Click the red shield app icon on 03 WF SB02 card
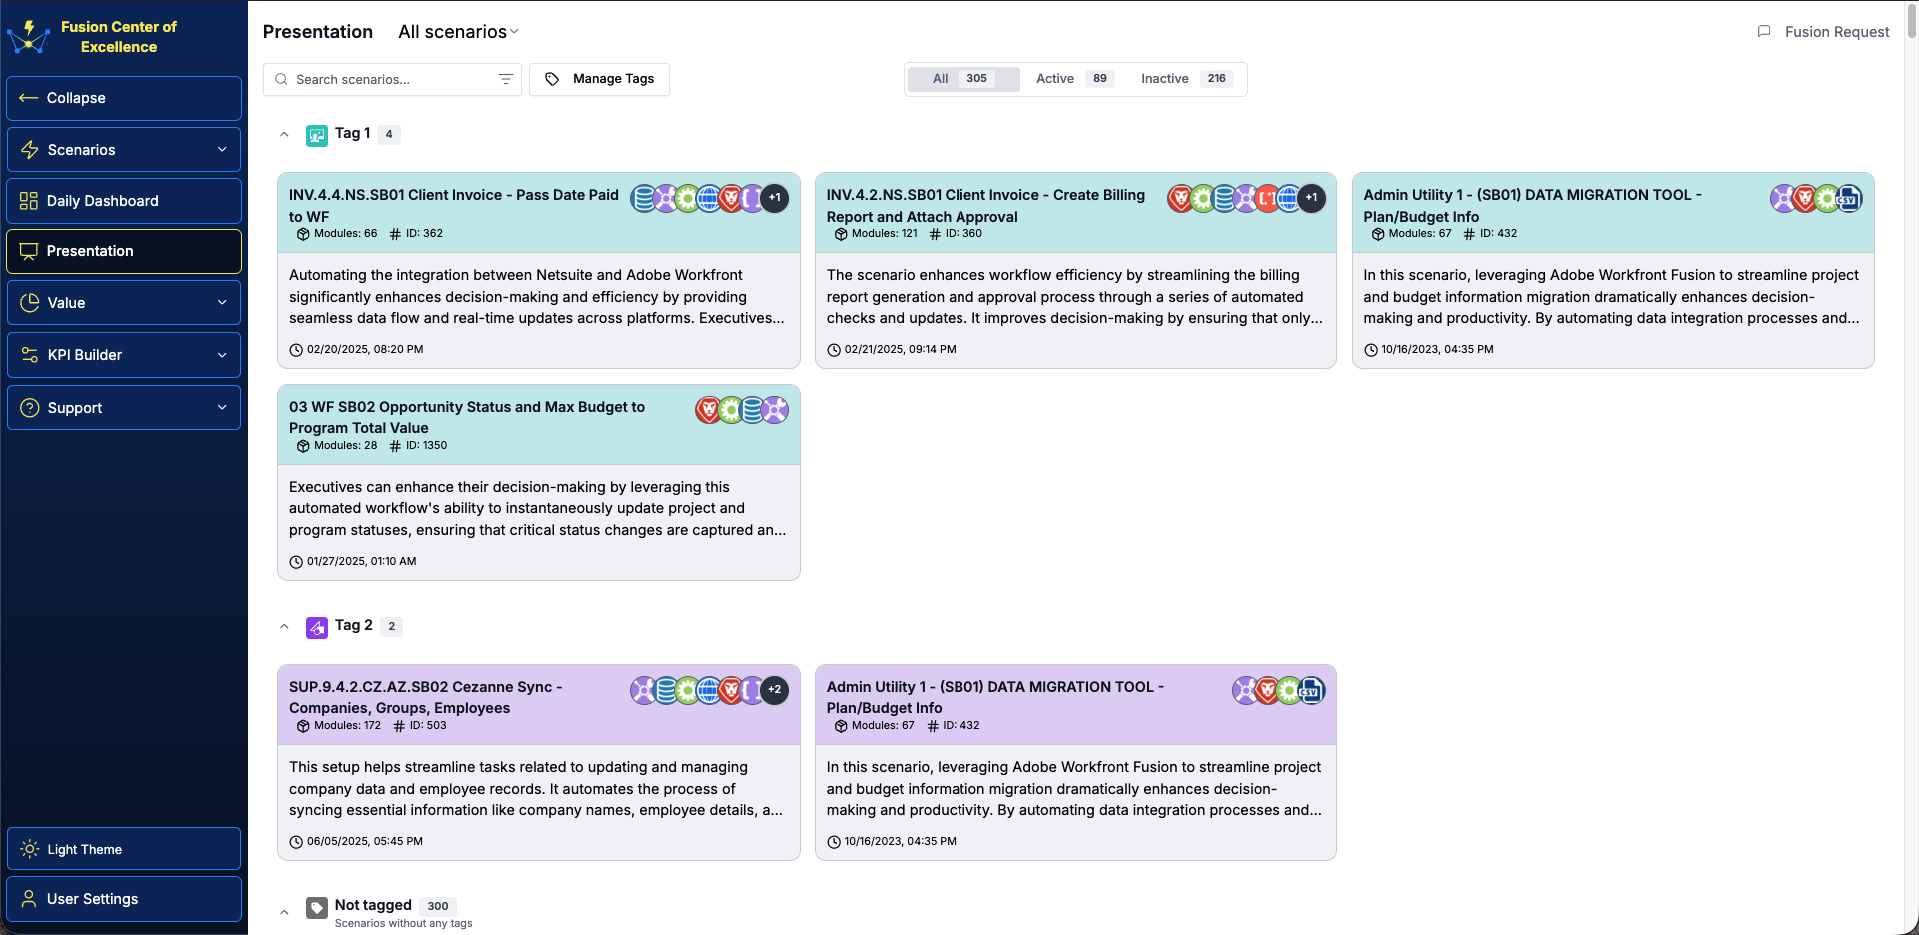 pyautogui.click(x=709, y=410)
